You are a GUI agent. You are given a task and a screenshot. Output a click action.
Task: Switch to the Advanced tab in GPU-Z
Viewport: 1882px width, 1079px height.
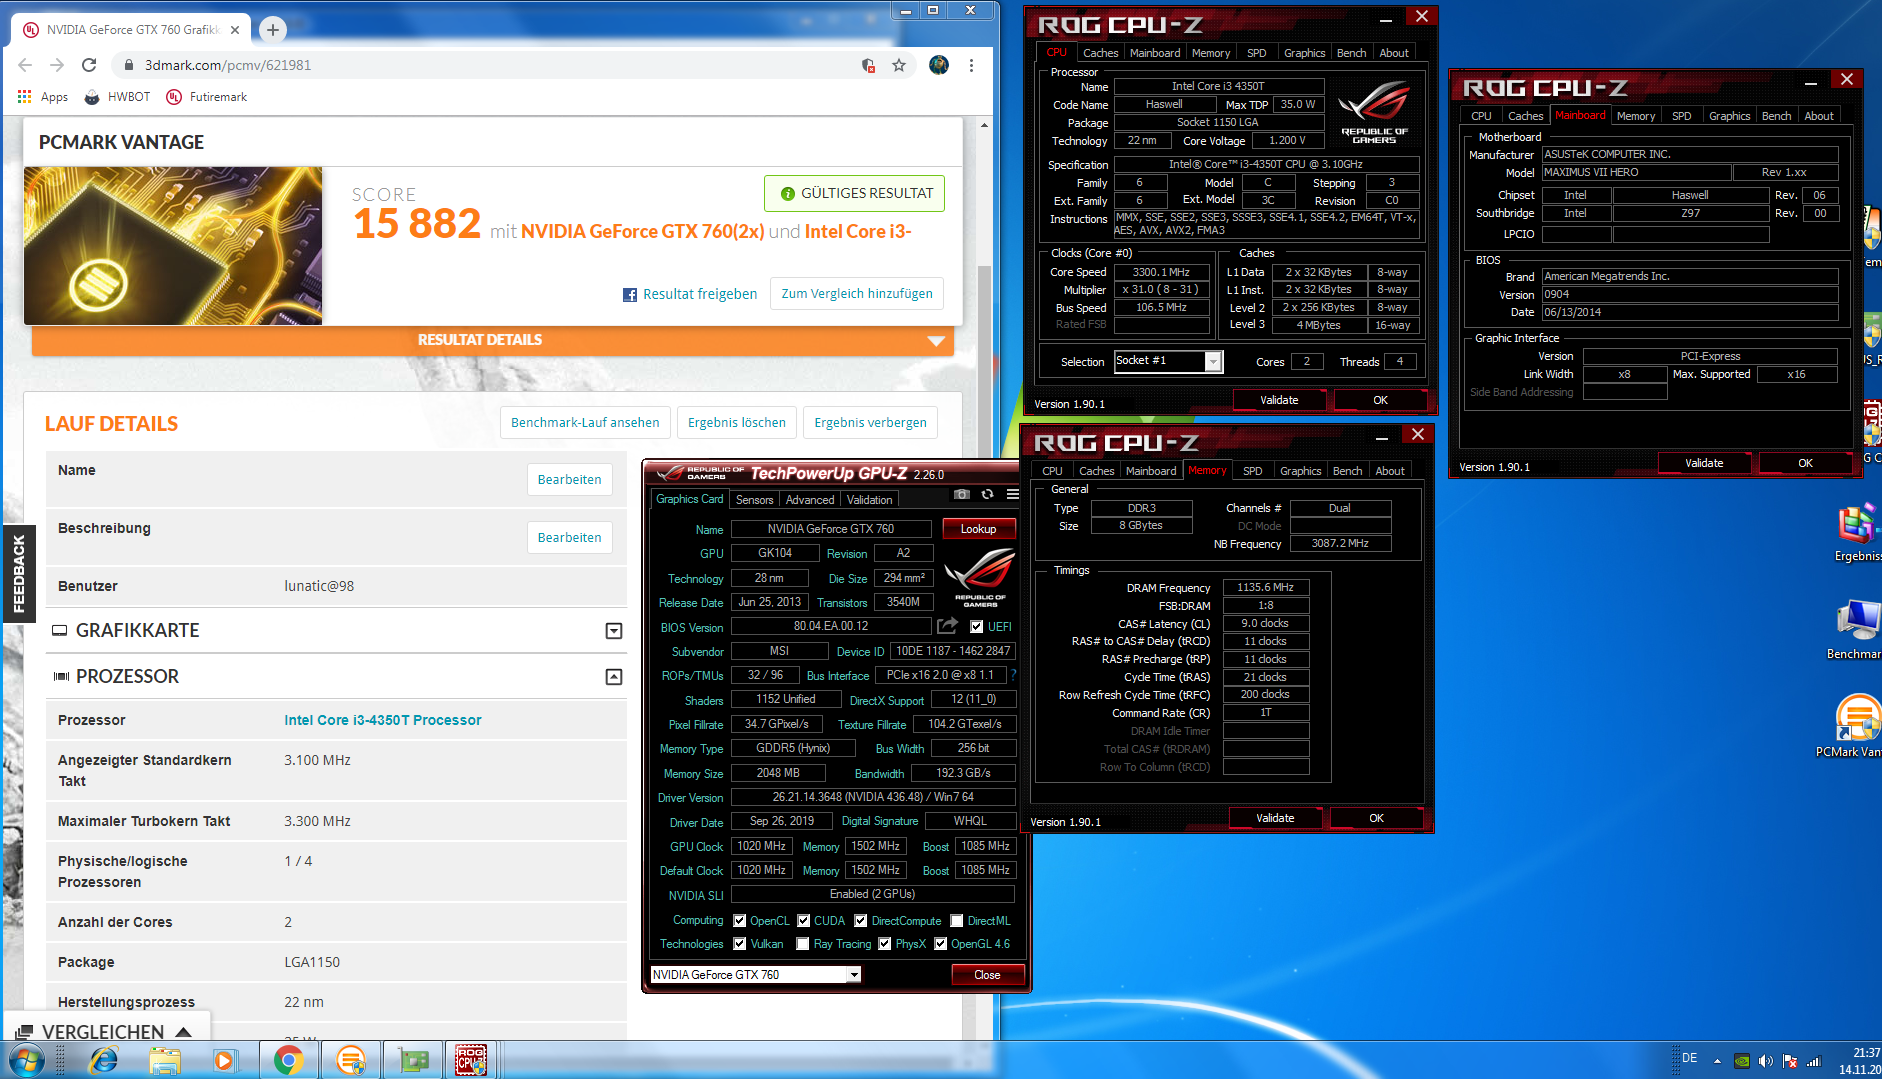(810, 500)
